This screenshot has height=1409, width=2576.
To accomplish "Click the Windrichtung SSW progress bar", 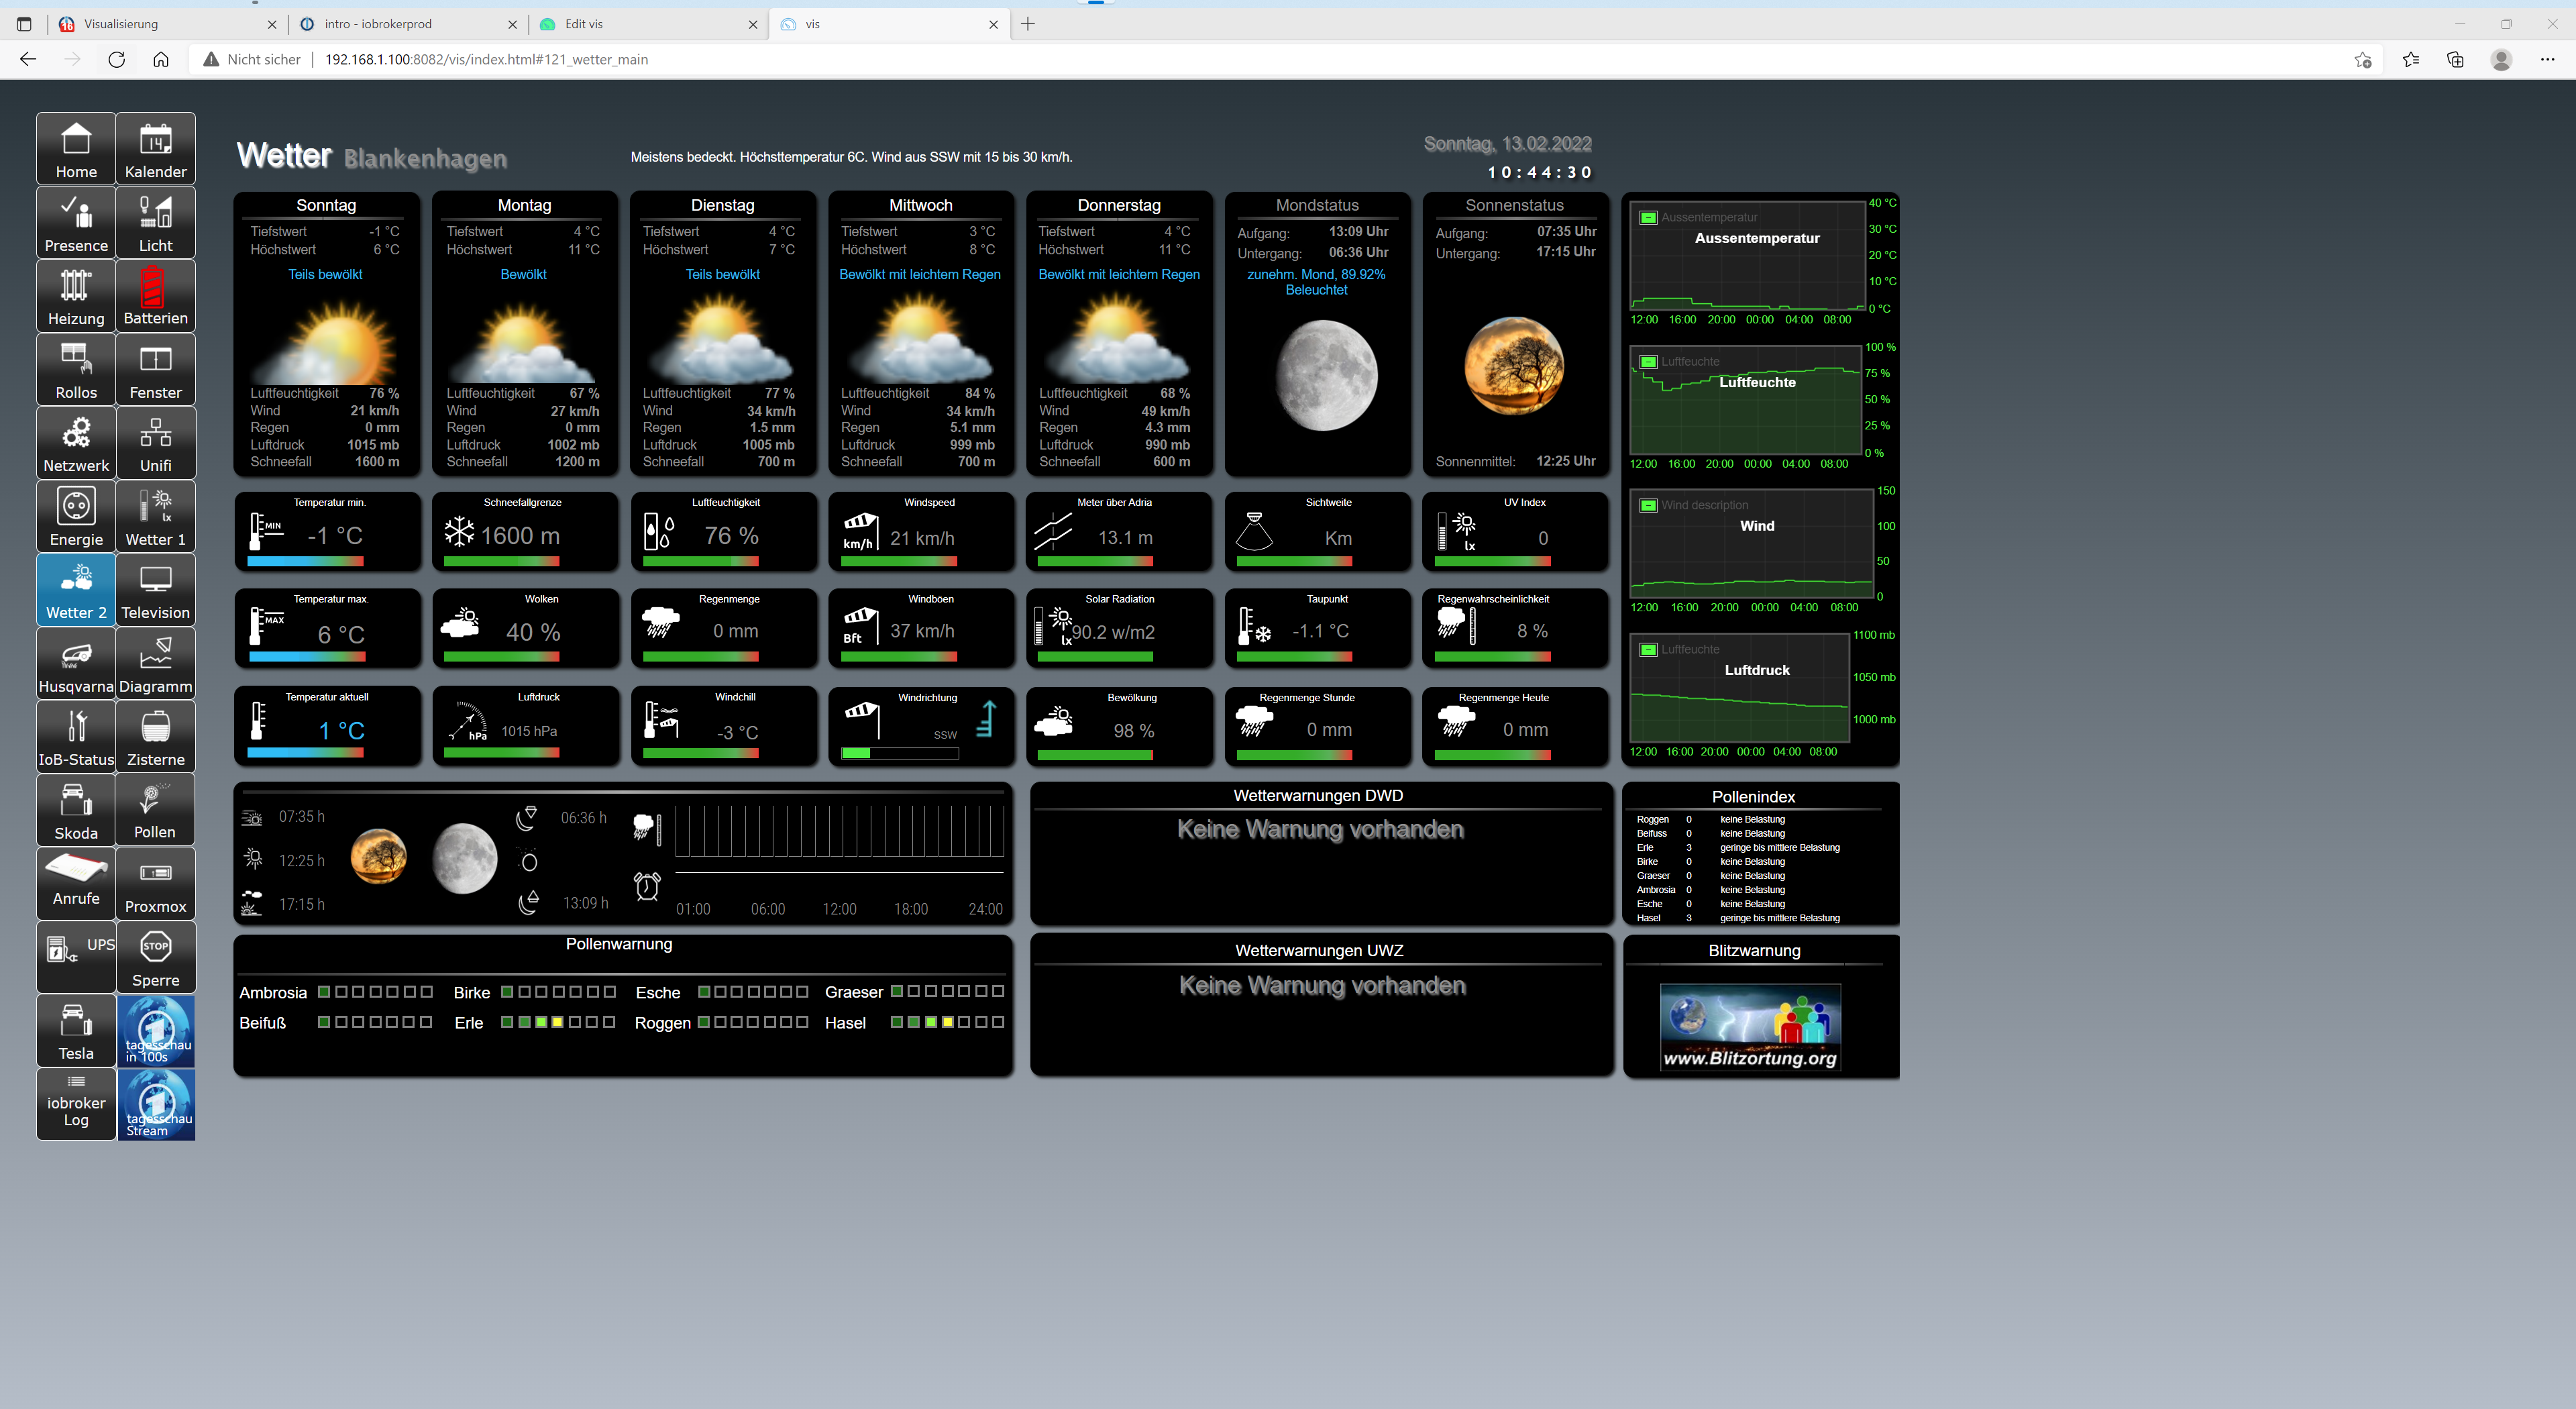I will pos(899,753).
